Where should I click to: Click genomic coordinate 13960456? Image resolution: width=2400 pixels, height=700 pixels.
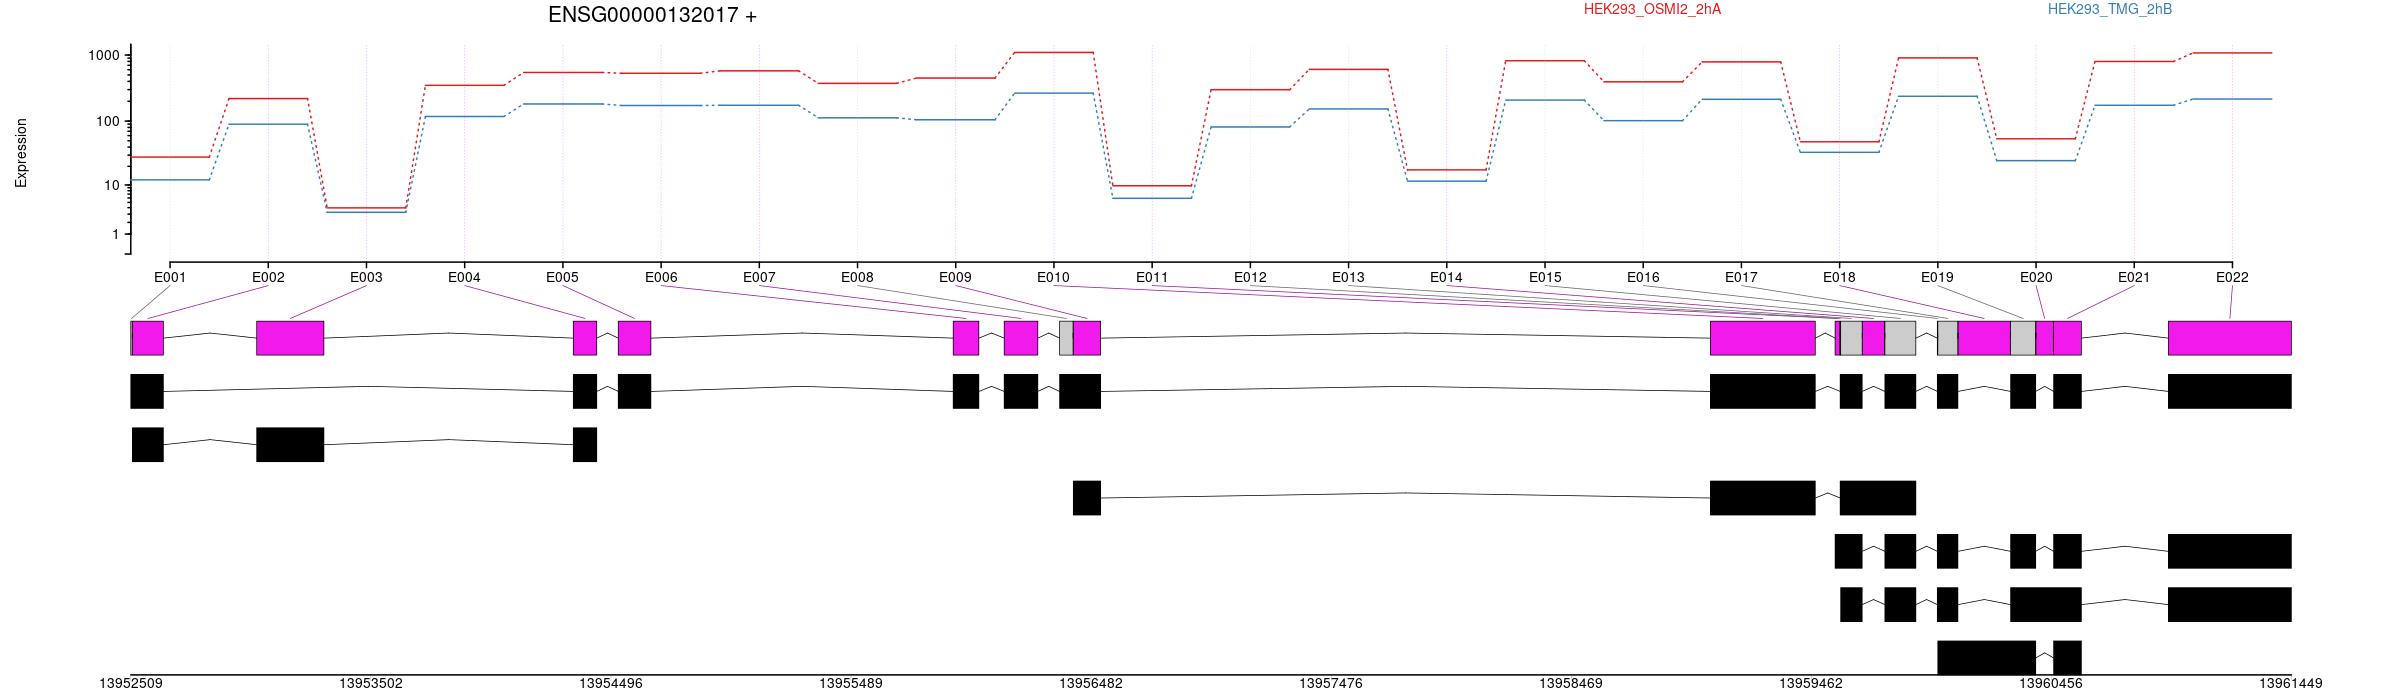[2051, 684]
